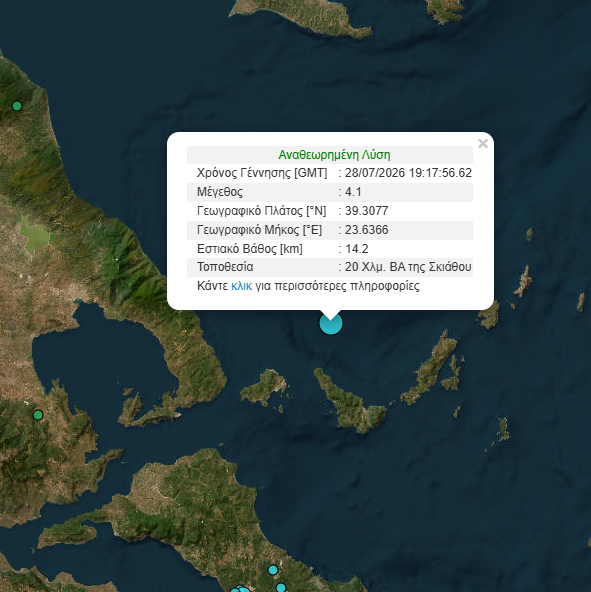Click the 'Αναθεωρημένη Λύση' heading
This screenshot has width=591, height=592.
[x=334, y=155]
